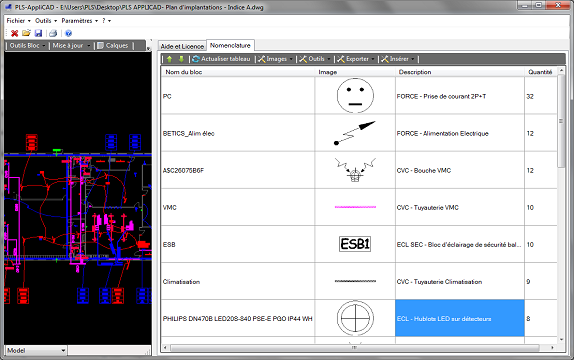Open the Mise à jour button menu
Viewport: 574px width, 360px height.
71,46
